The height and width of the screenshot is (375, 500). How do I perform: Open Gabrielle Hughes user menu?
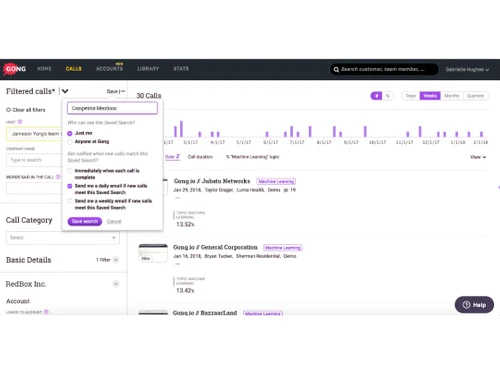(467, 69)
